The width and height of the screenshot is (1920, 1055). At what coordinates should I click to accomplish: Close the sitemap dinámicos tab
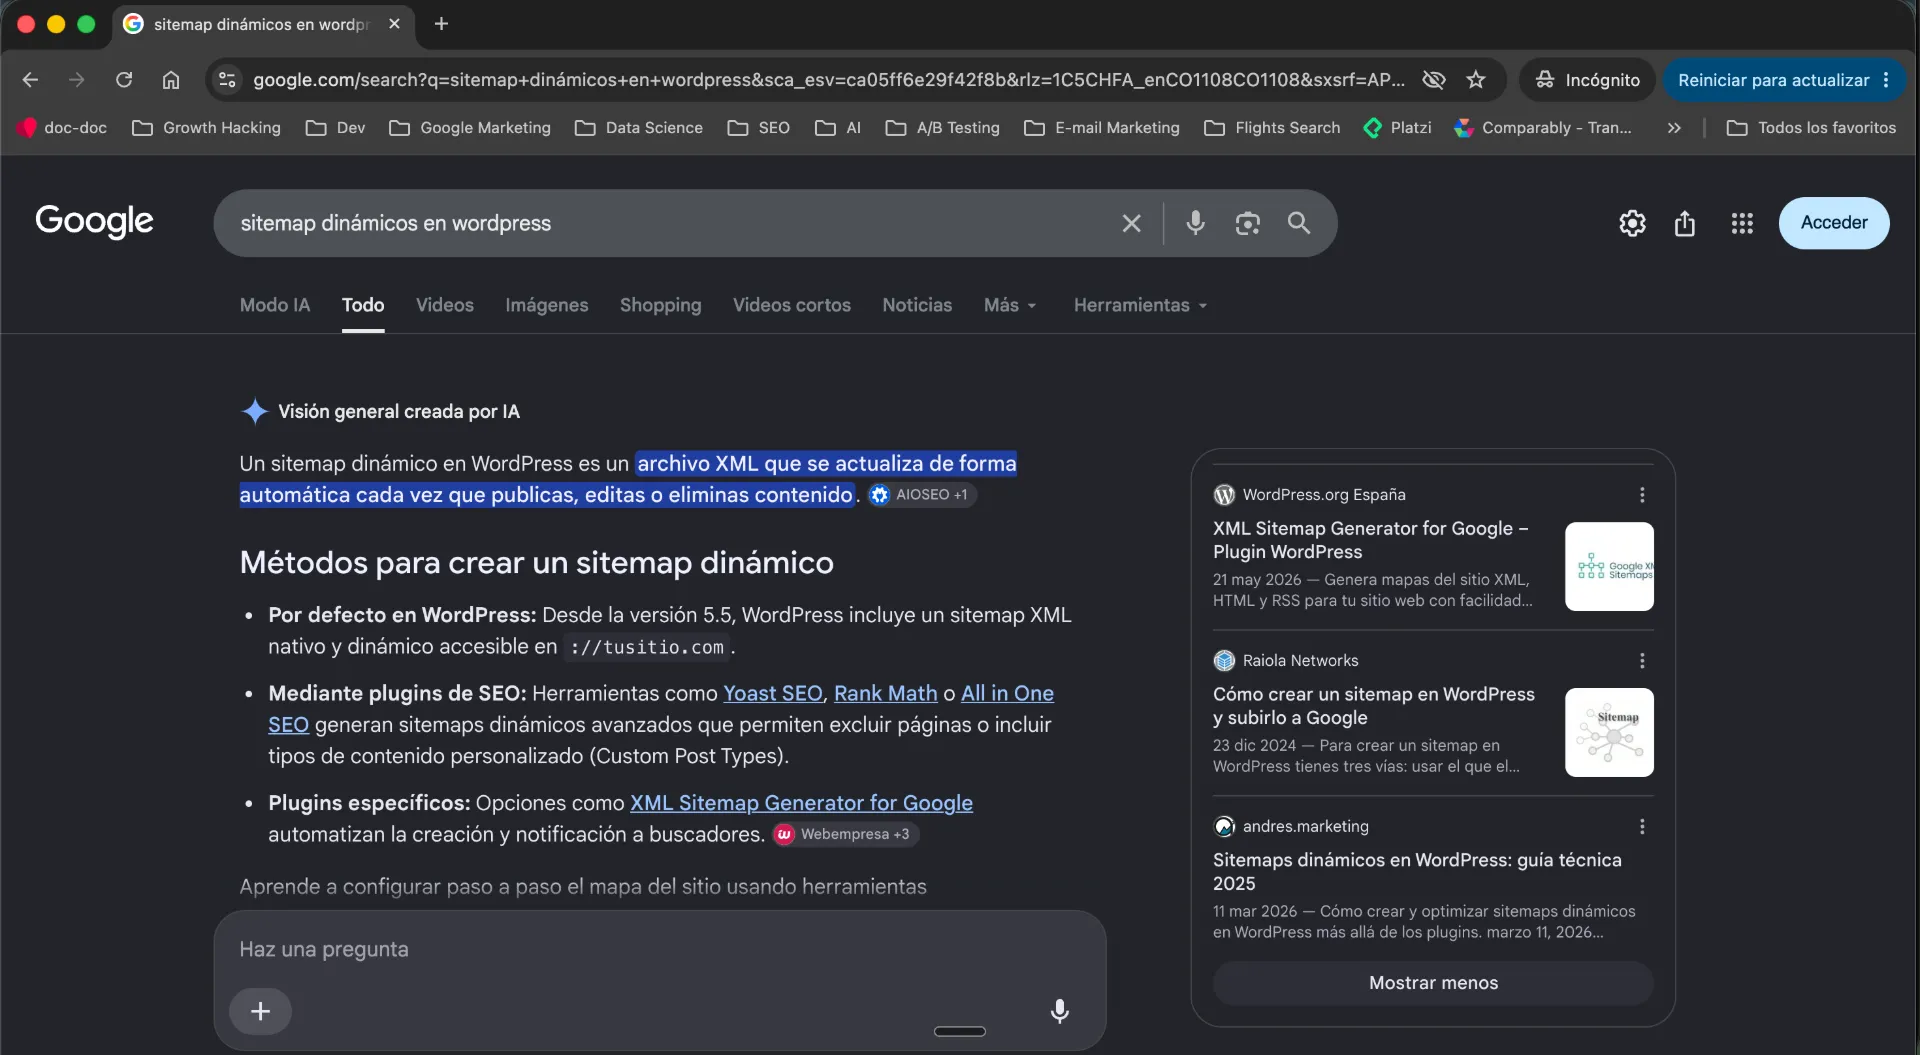coord(394,23)
